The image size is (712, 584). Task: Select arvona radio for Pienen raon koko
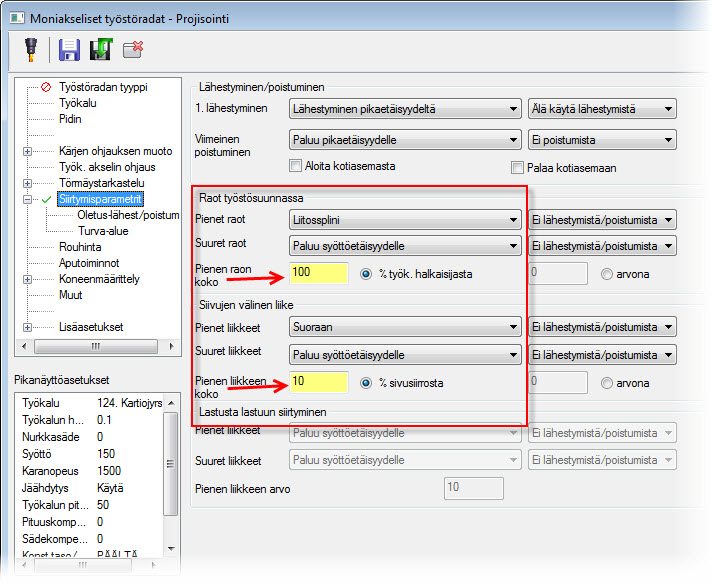pos(606,274)
